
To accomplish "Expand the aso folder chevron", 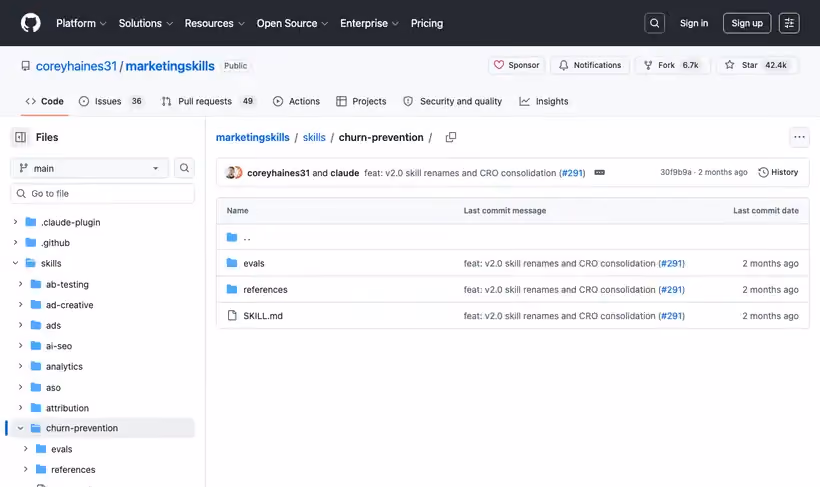I will (x=20, y=387).
